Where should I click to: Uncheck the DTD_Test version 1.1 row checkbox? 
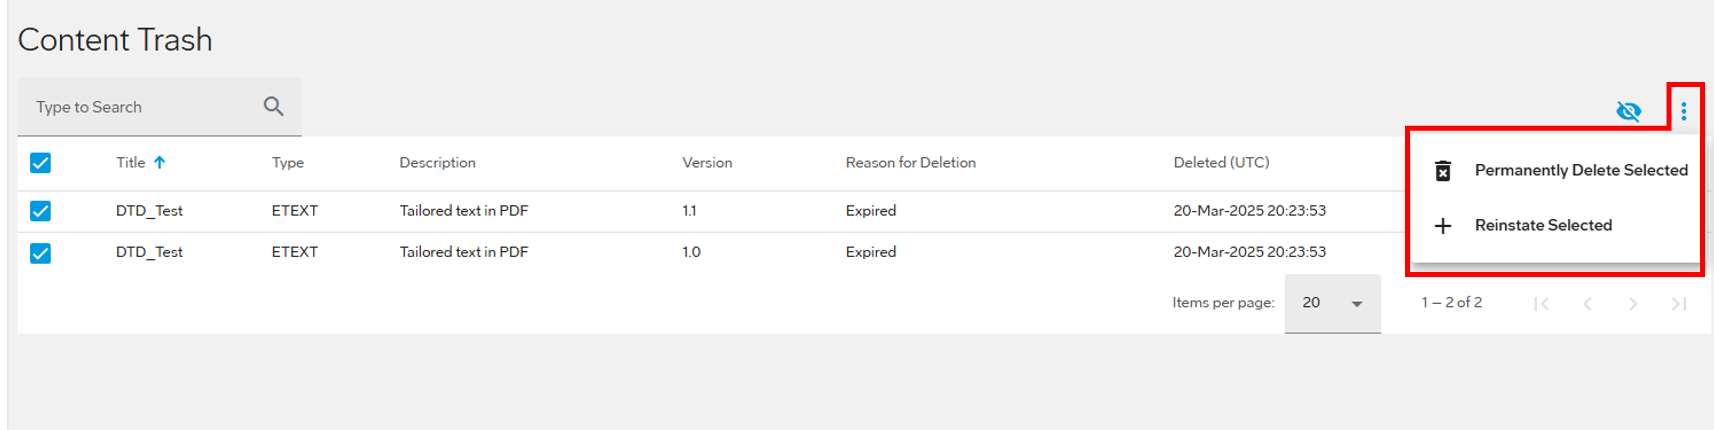point(40,211)
